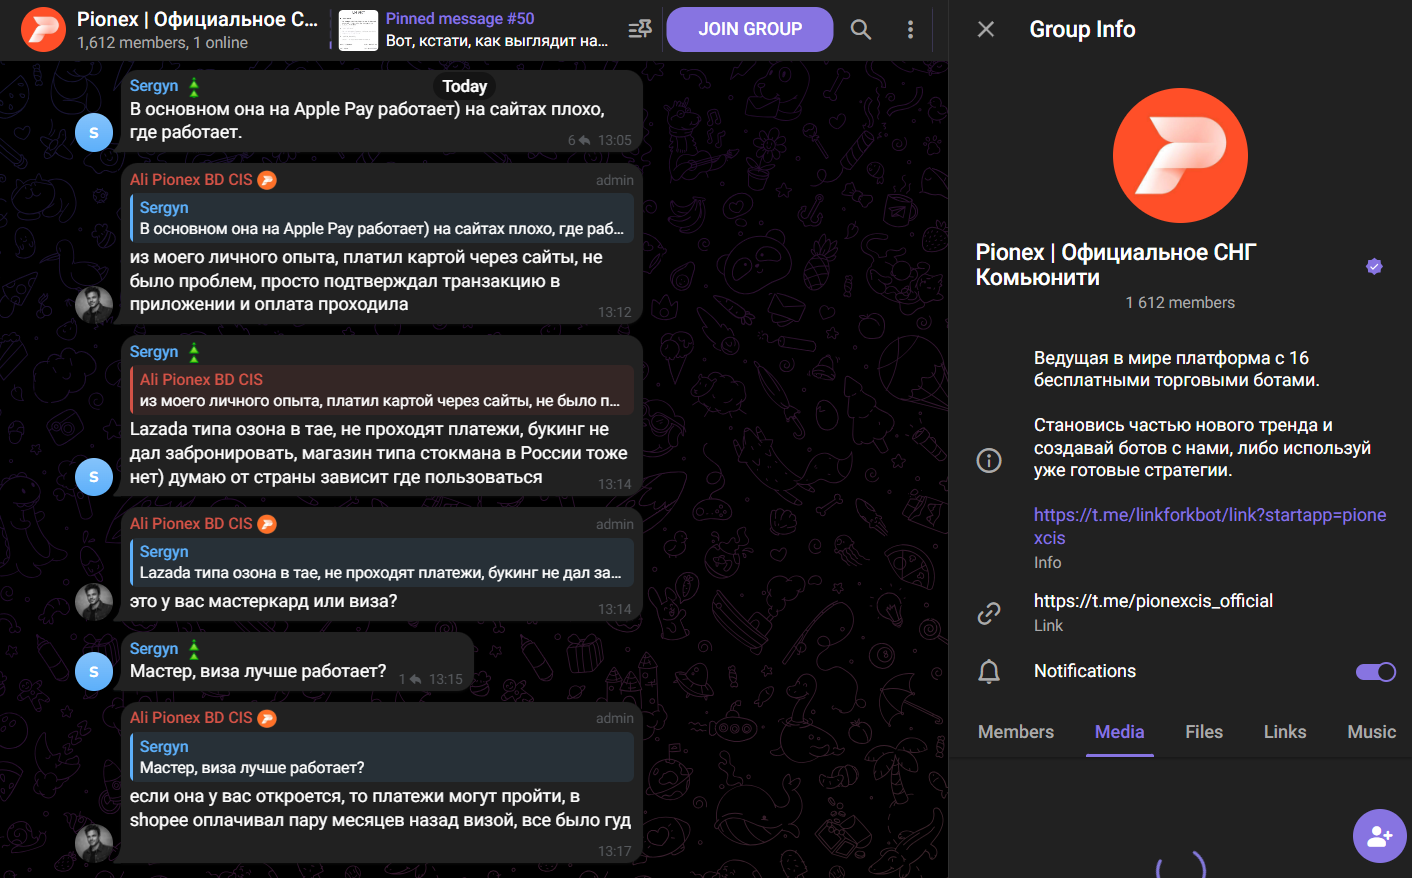Open the Links tab
1412x878 pixels.
[1284, 732]
